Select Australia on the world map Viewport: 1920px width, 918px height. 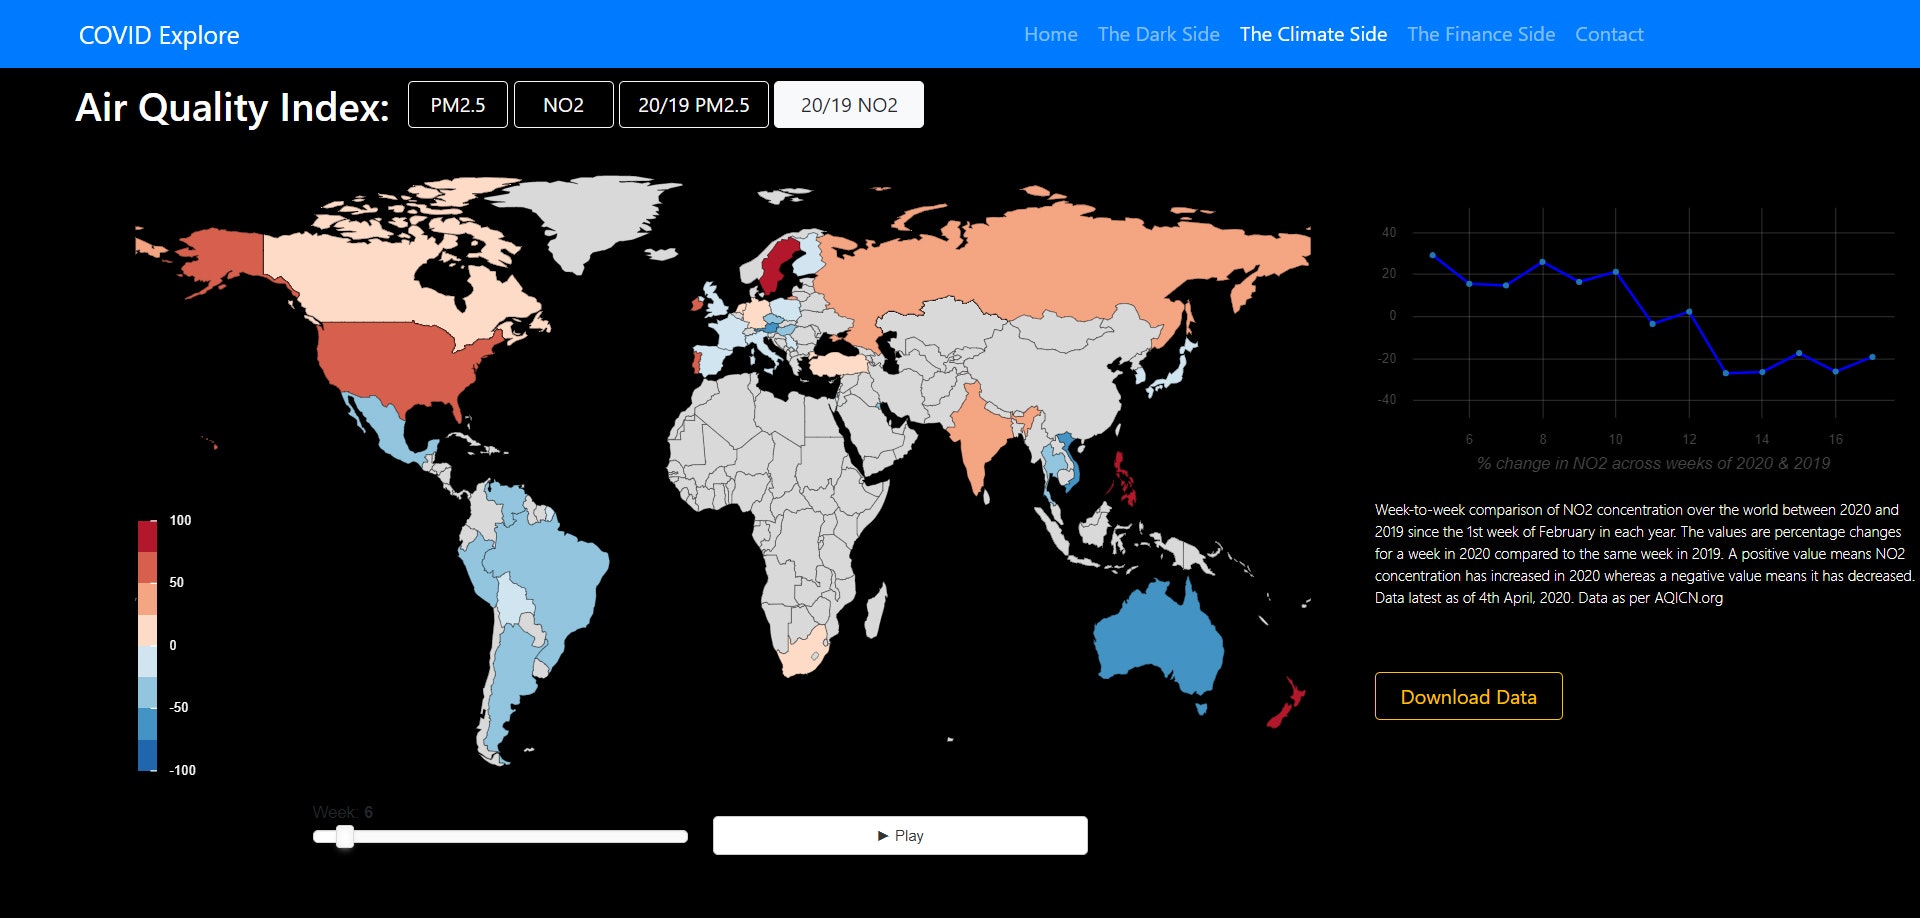click(1160, 640)
